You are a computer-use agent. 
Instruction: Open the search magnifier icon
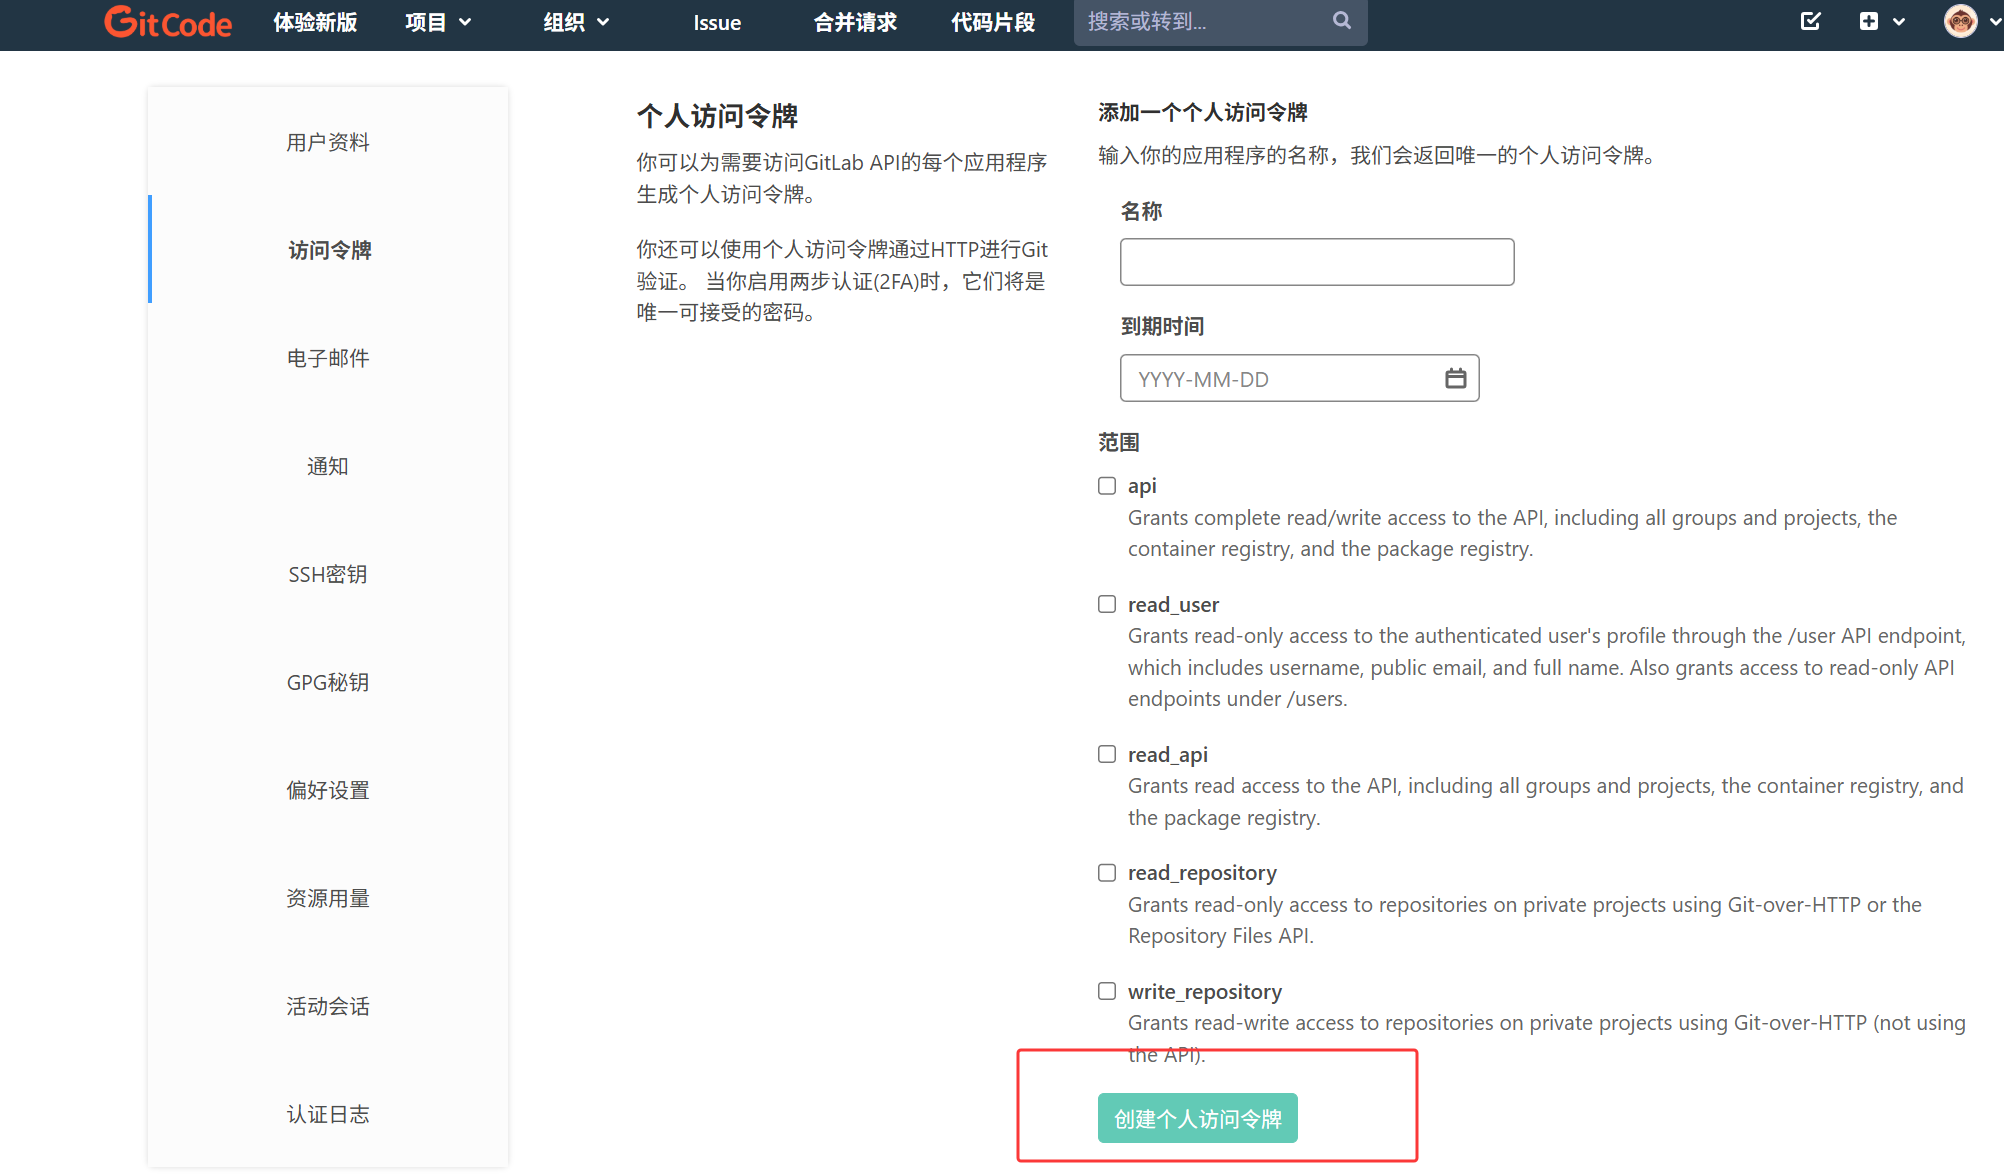click(x=1341, y=21)
